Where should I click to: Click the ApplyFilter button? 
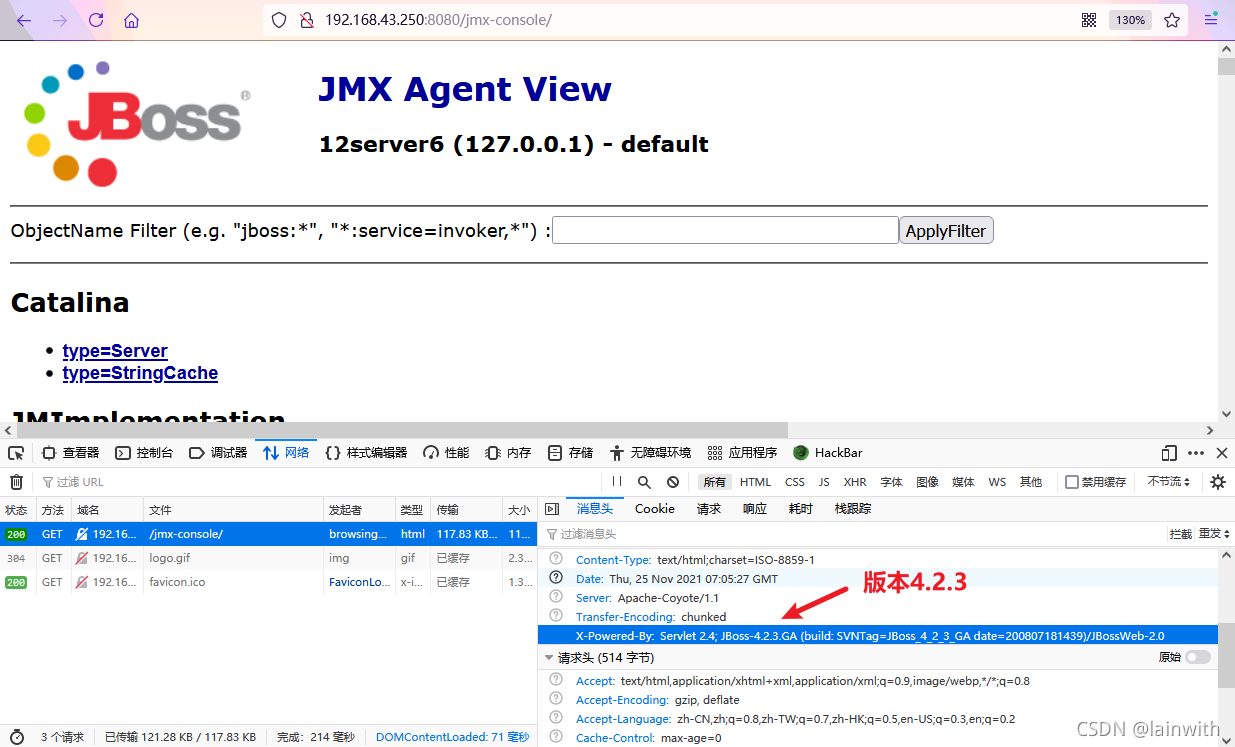pyautogui.click(x=946, y=231)
